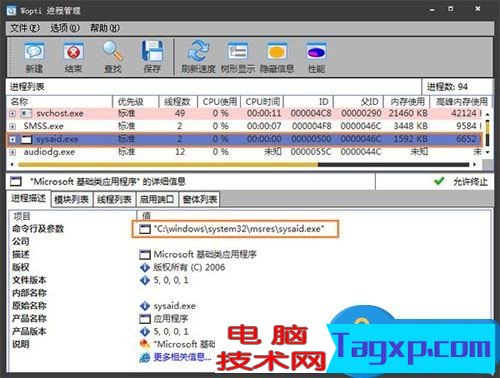Viewport: 500px width, 378px height.
Task: Open the 文件(F) menu
Action: click(x=25, y=28)
